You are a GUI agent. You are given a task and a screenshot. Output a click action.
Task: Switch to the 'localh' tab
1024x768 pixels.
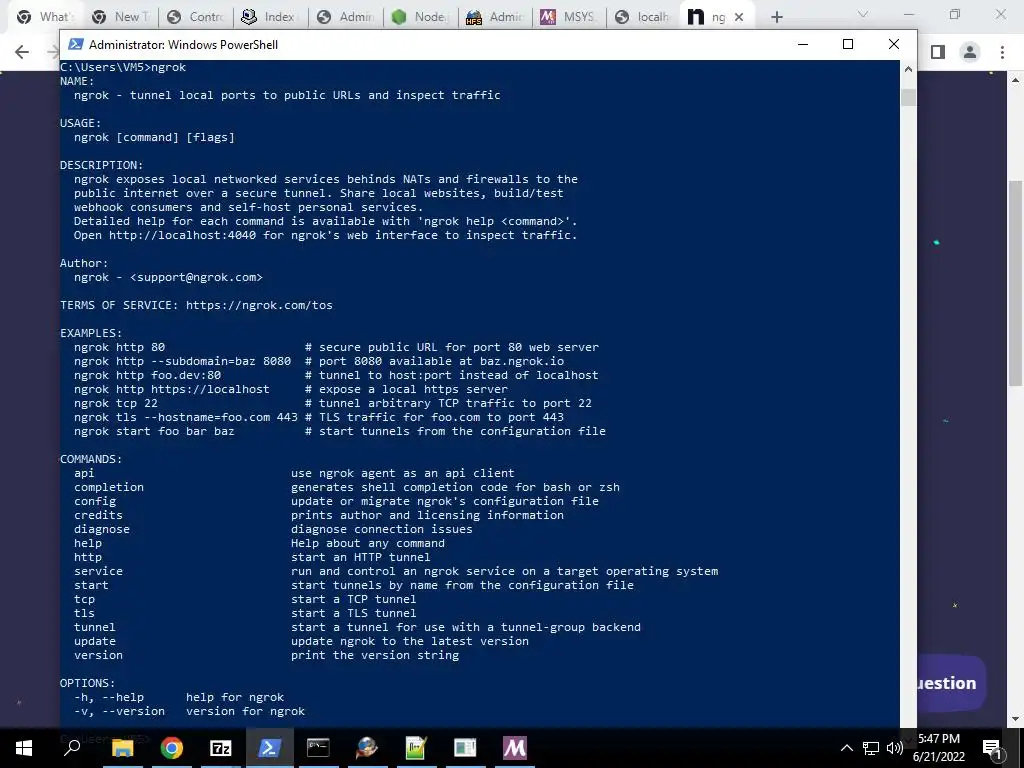643,17
